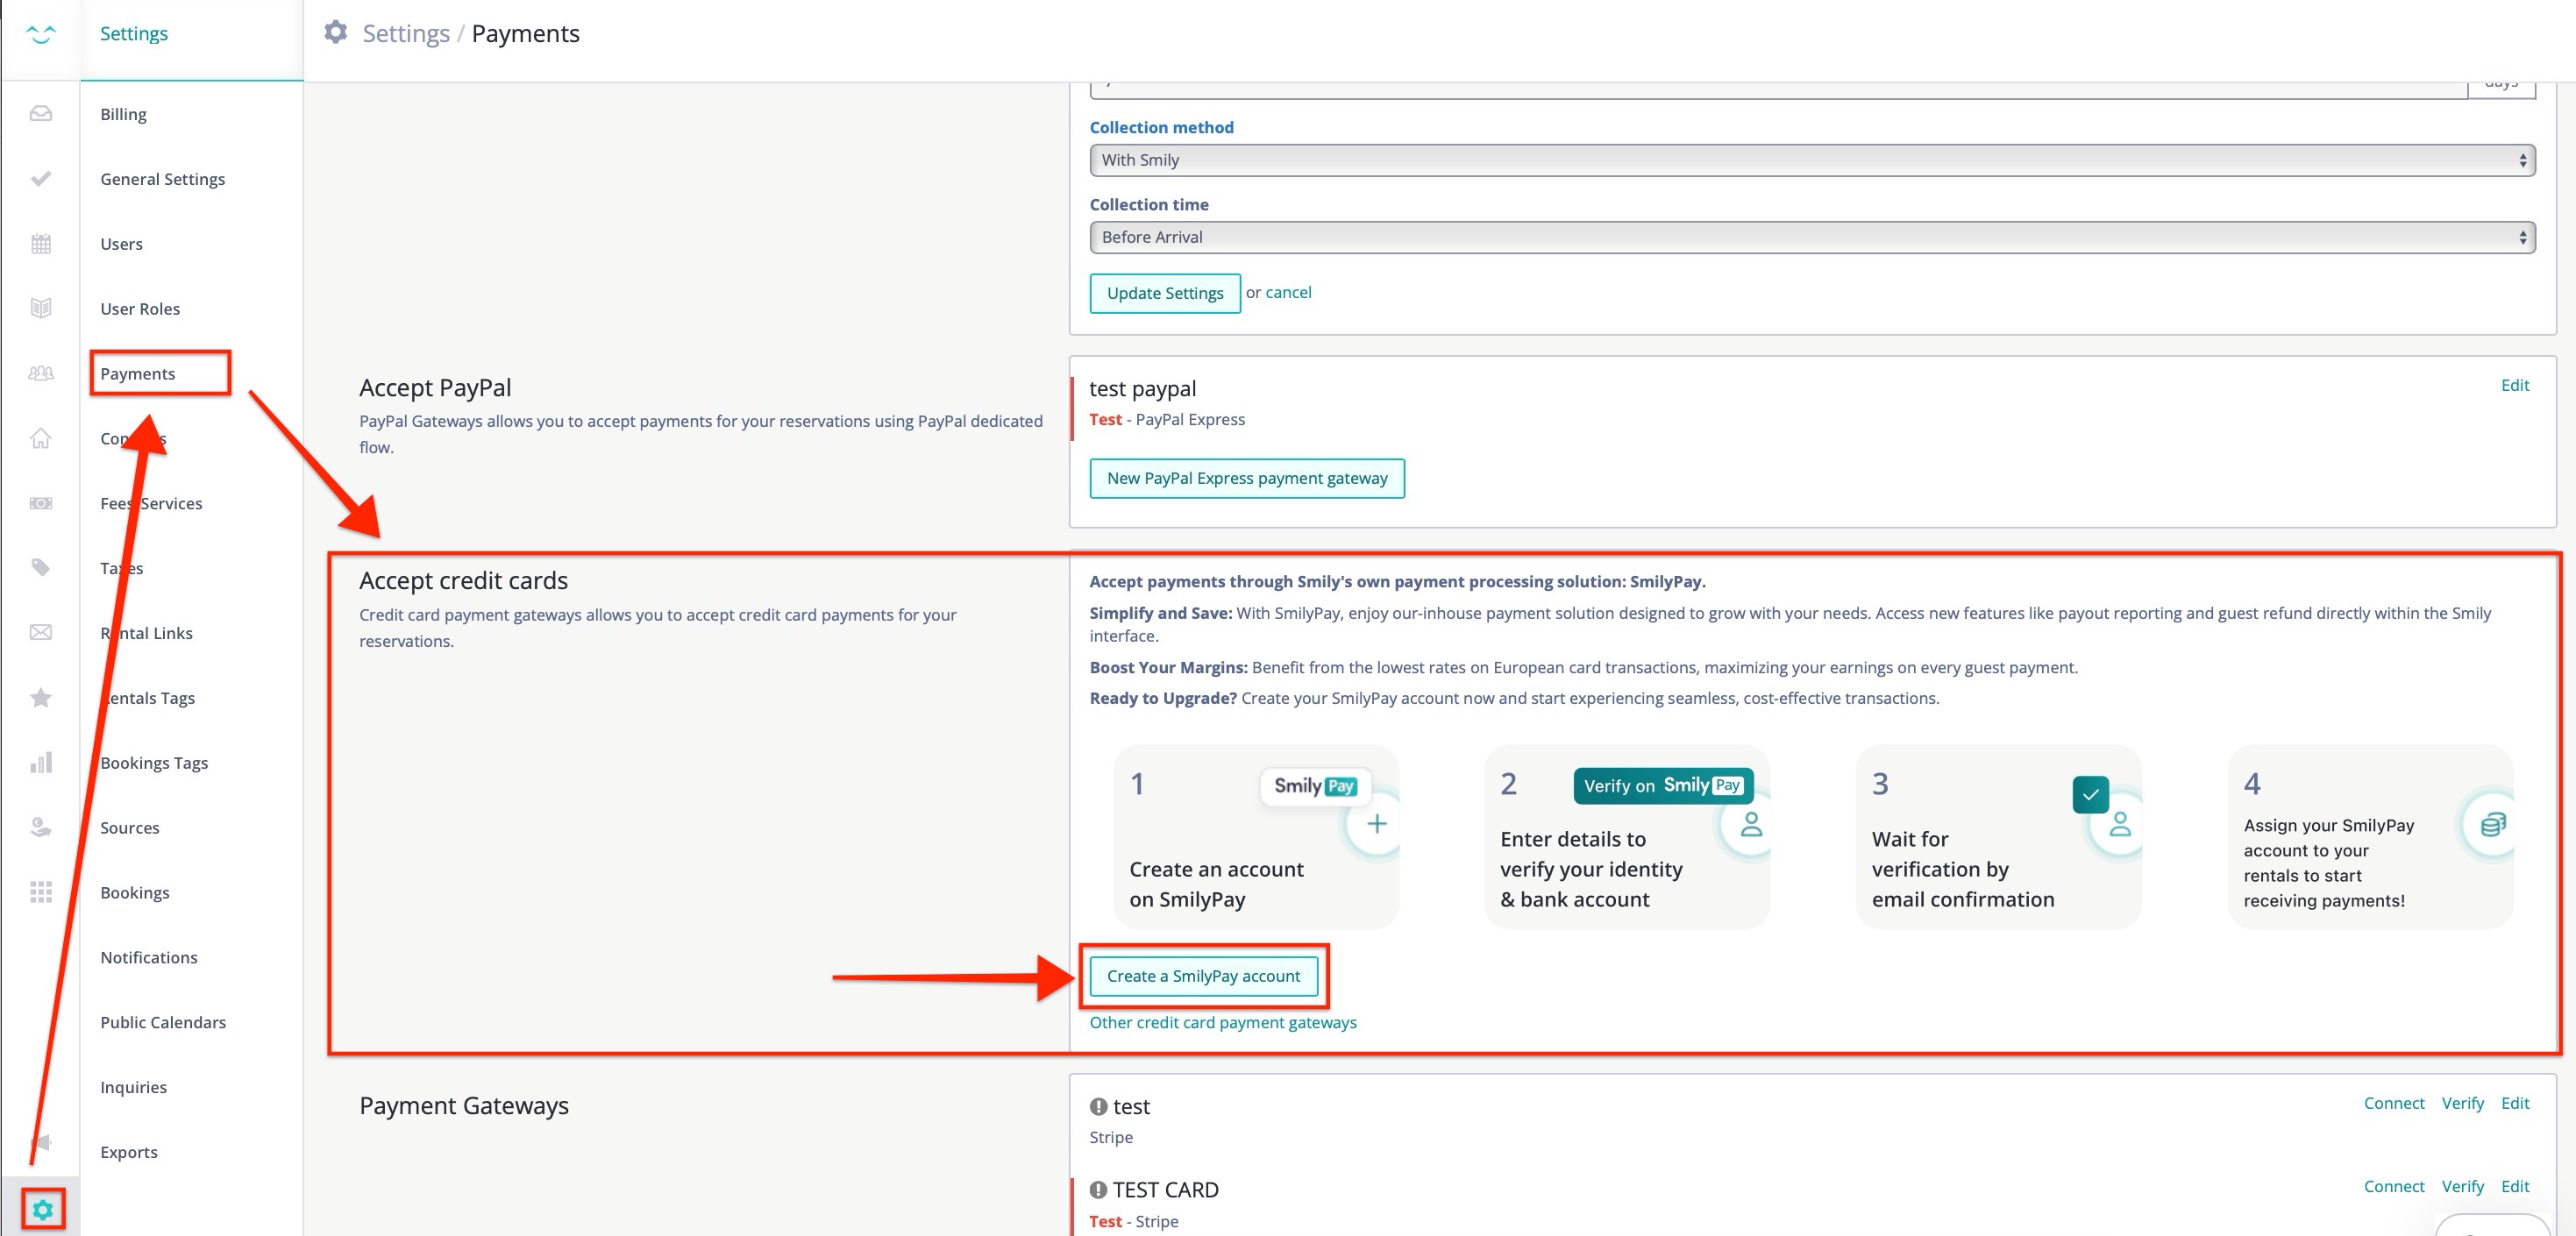Open User Roles menu item
The height and width of the screenshot is (1236, 2576).
click(140, 309)
